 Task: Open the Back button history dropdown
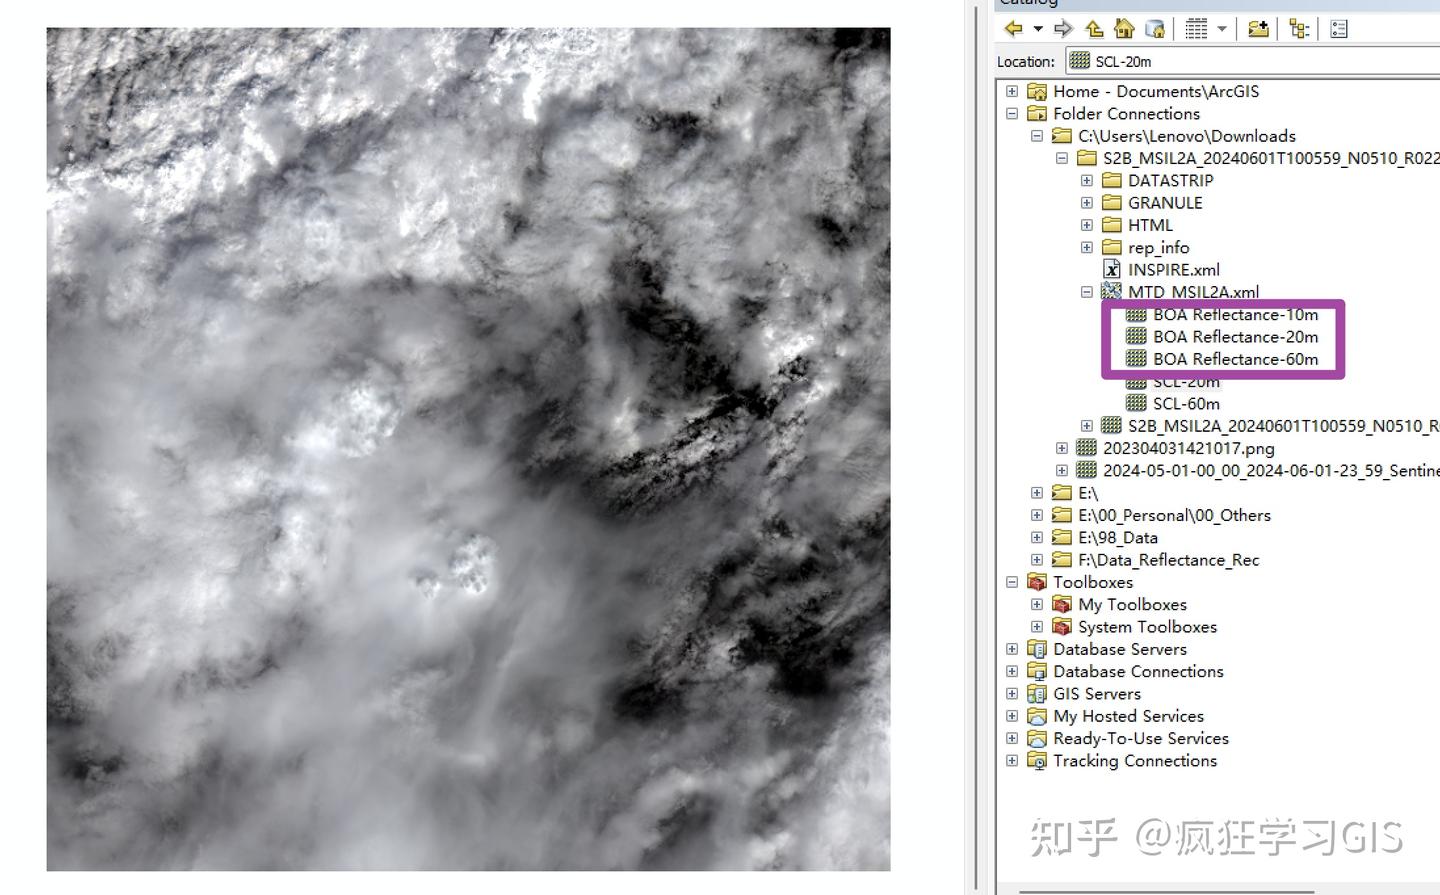[1037, 28]
